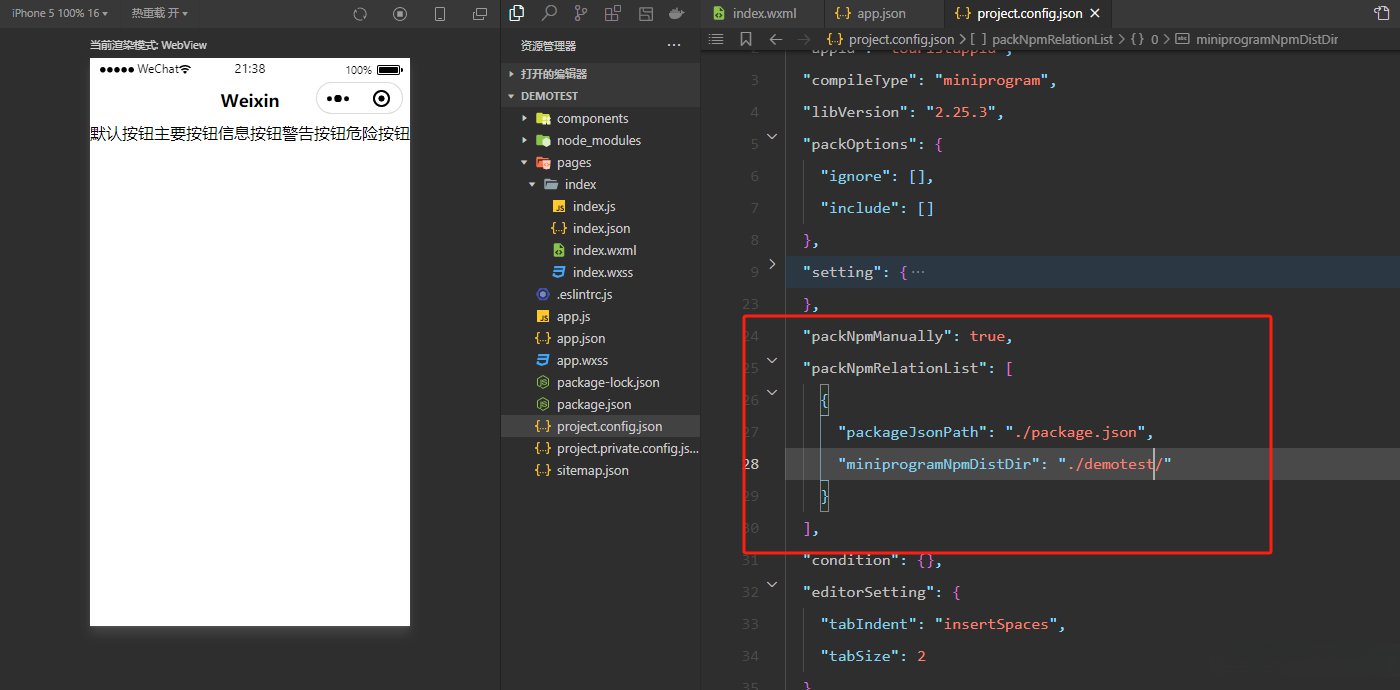Image resolution: width=1400 pixels, height=690 pixels.
Task: Open the Search panel magnifier icon
Action: [x=549, y=13]
